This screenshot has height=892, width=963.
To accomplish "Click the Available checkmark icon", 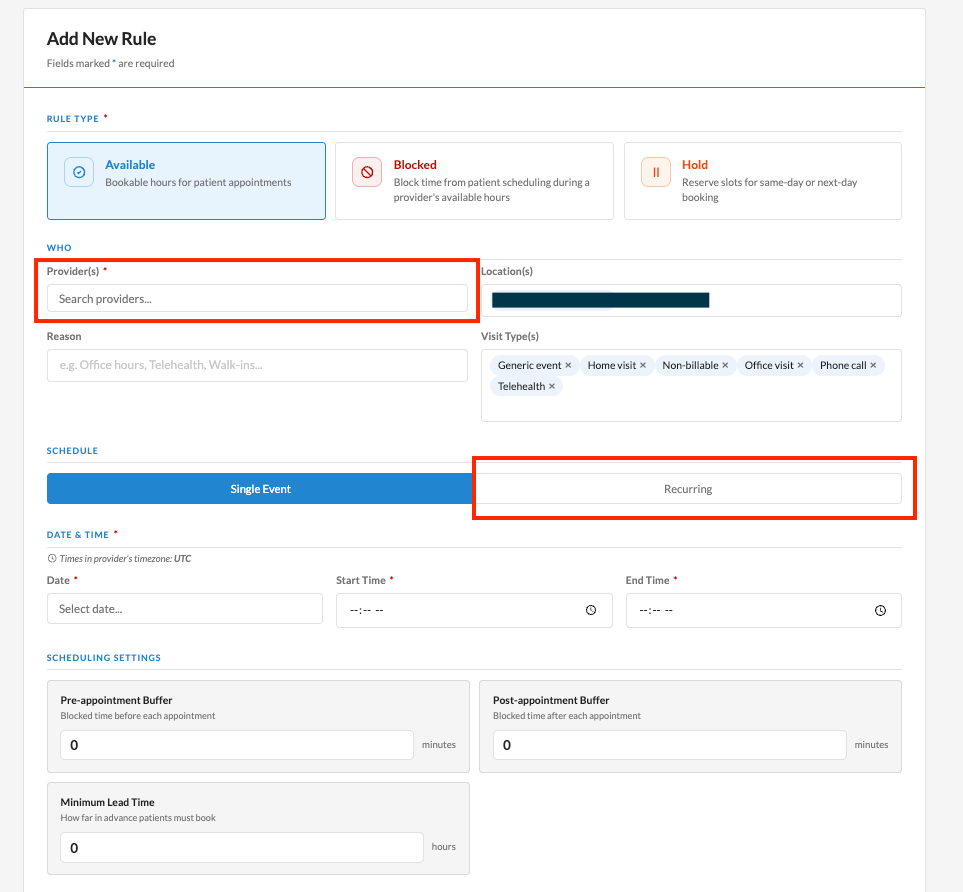I will [79, 173].
